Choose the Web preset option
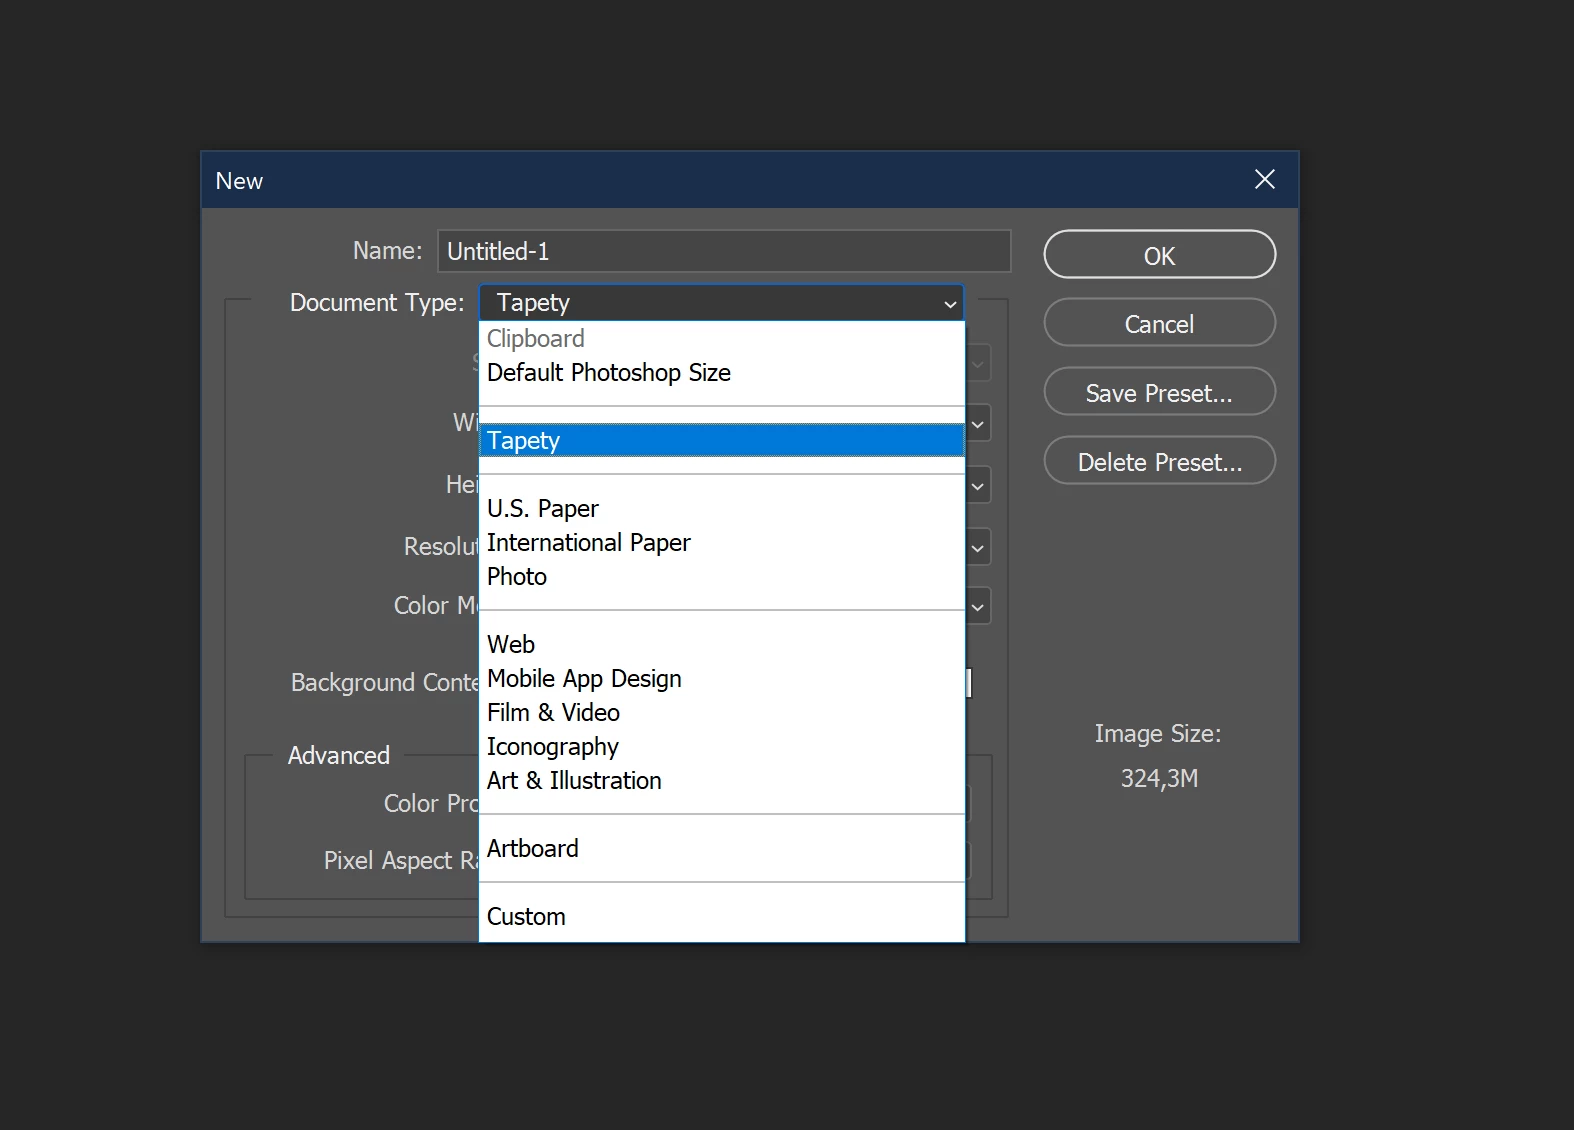Screen dimensions: 1574x1130 click(722, 645)
